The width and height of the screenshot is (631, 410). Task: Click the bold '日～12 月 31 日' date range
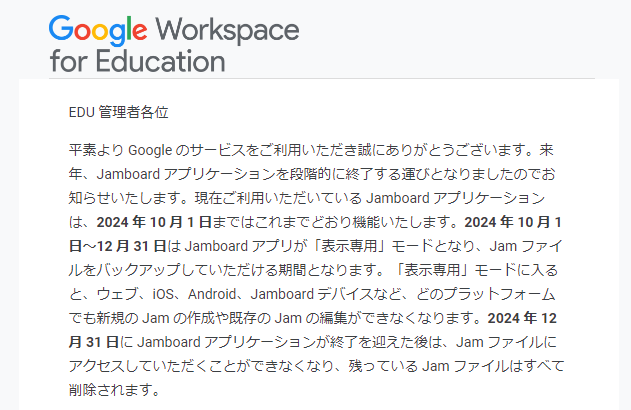click(117, 246)
